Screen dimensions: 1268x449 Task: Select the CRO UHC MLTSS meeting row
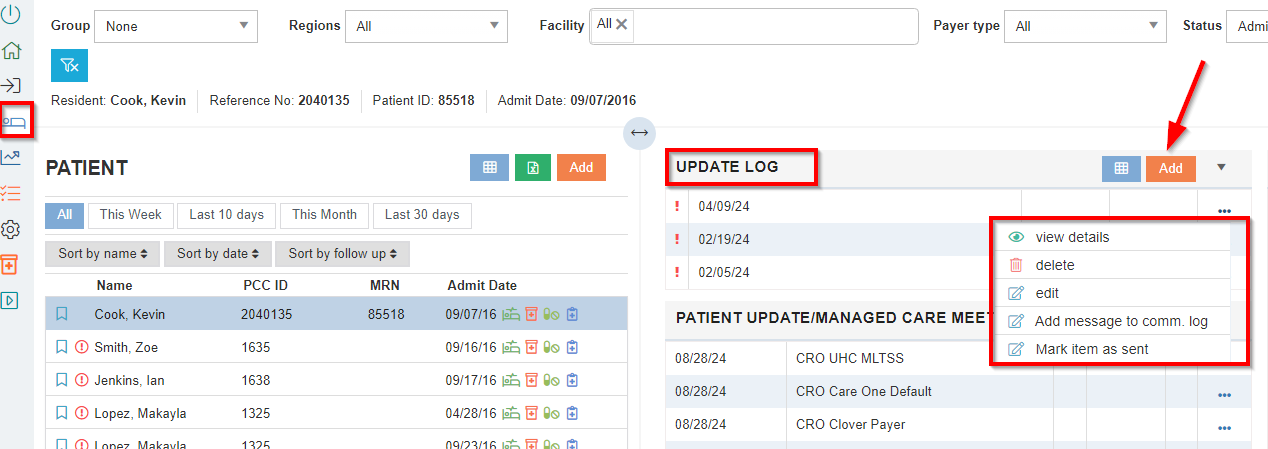[958, 357]
